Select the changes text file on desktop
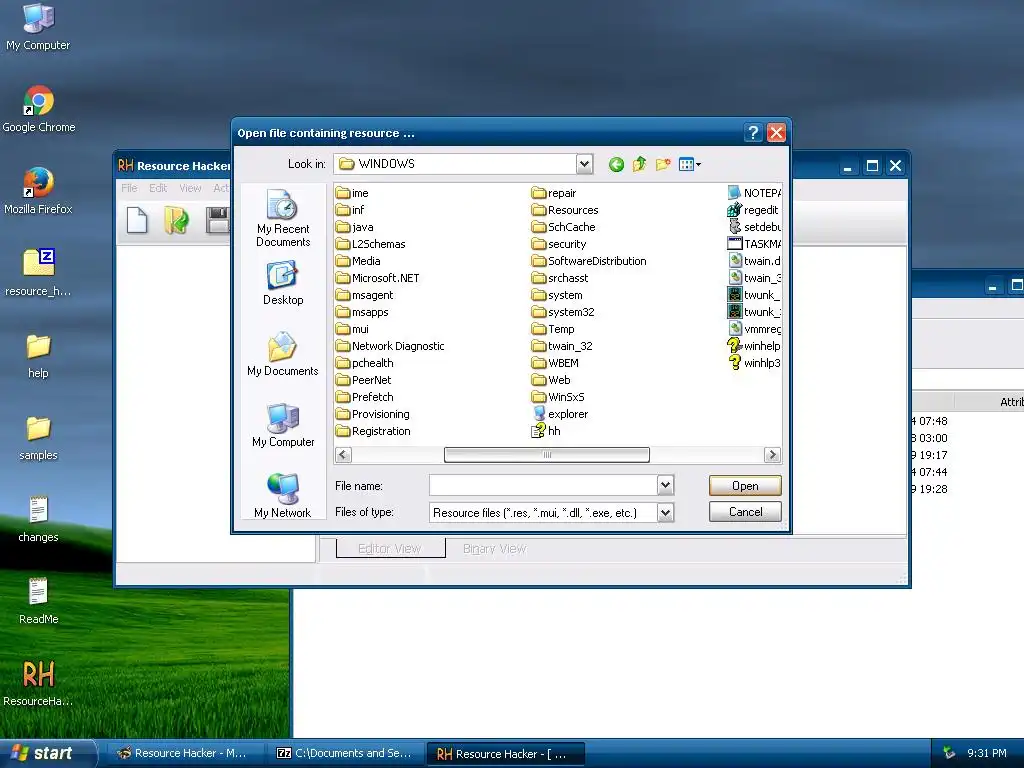 coord(38,520)
